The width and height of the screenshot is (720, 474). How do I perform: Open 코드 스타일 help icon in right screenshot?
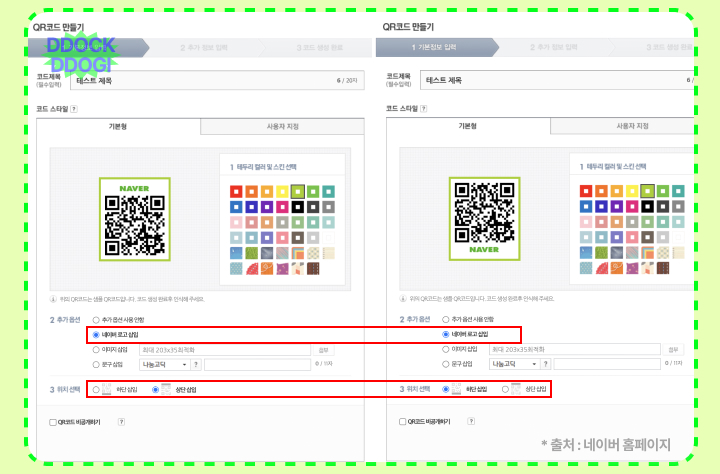423,108
